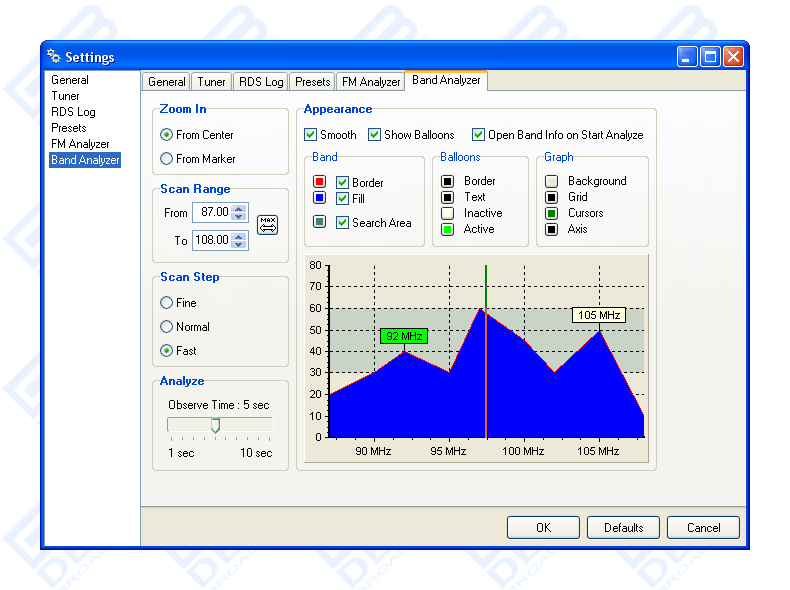Image resolution: width=790 pixels, height=590 pixels.
Task: Uncheck Show Balloons option
Action: coord(375,135)
